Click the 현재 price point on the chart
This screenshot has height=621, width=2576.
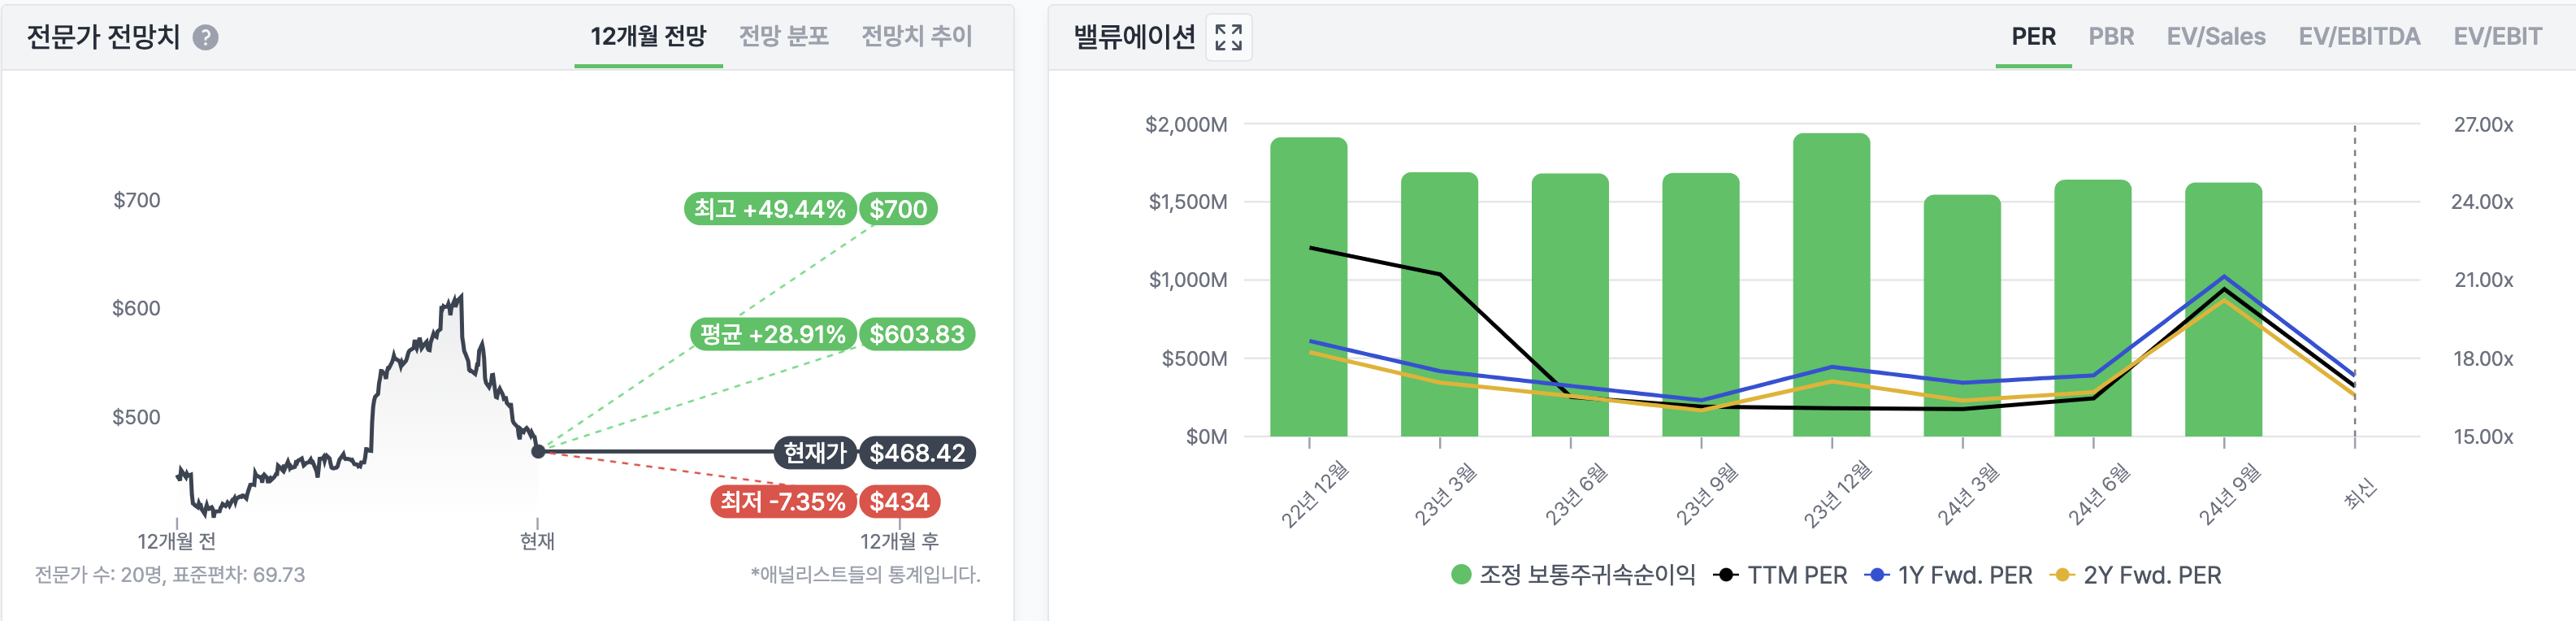(538, 451)
